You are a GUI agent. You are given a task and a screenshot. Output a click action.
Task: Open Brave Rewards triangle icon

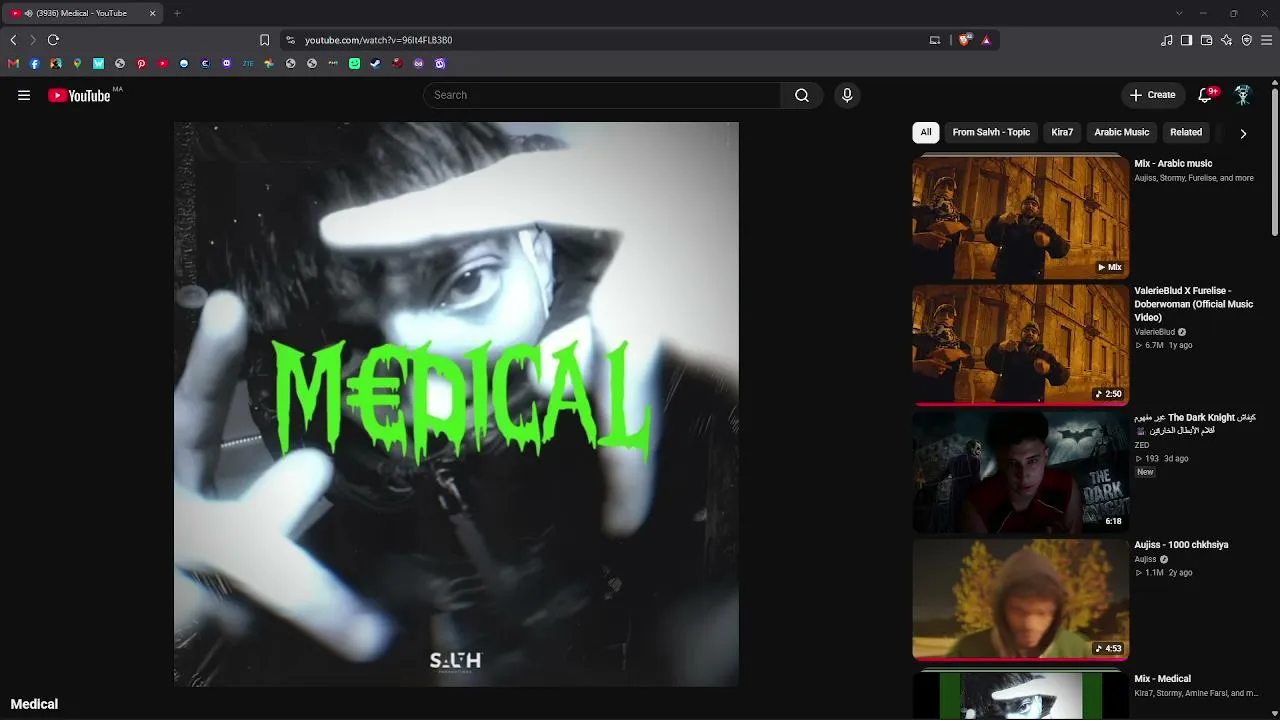tap(986, 40)
